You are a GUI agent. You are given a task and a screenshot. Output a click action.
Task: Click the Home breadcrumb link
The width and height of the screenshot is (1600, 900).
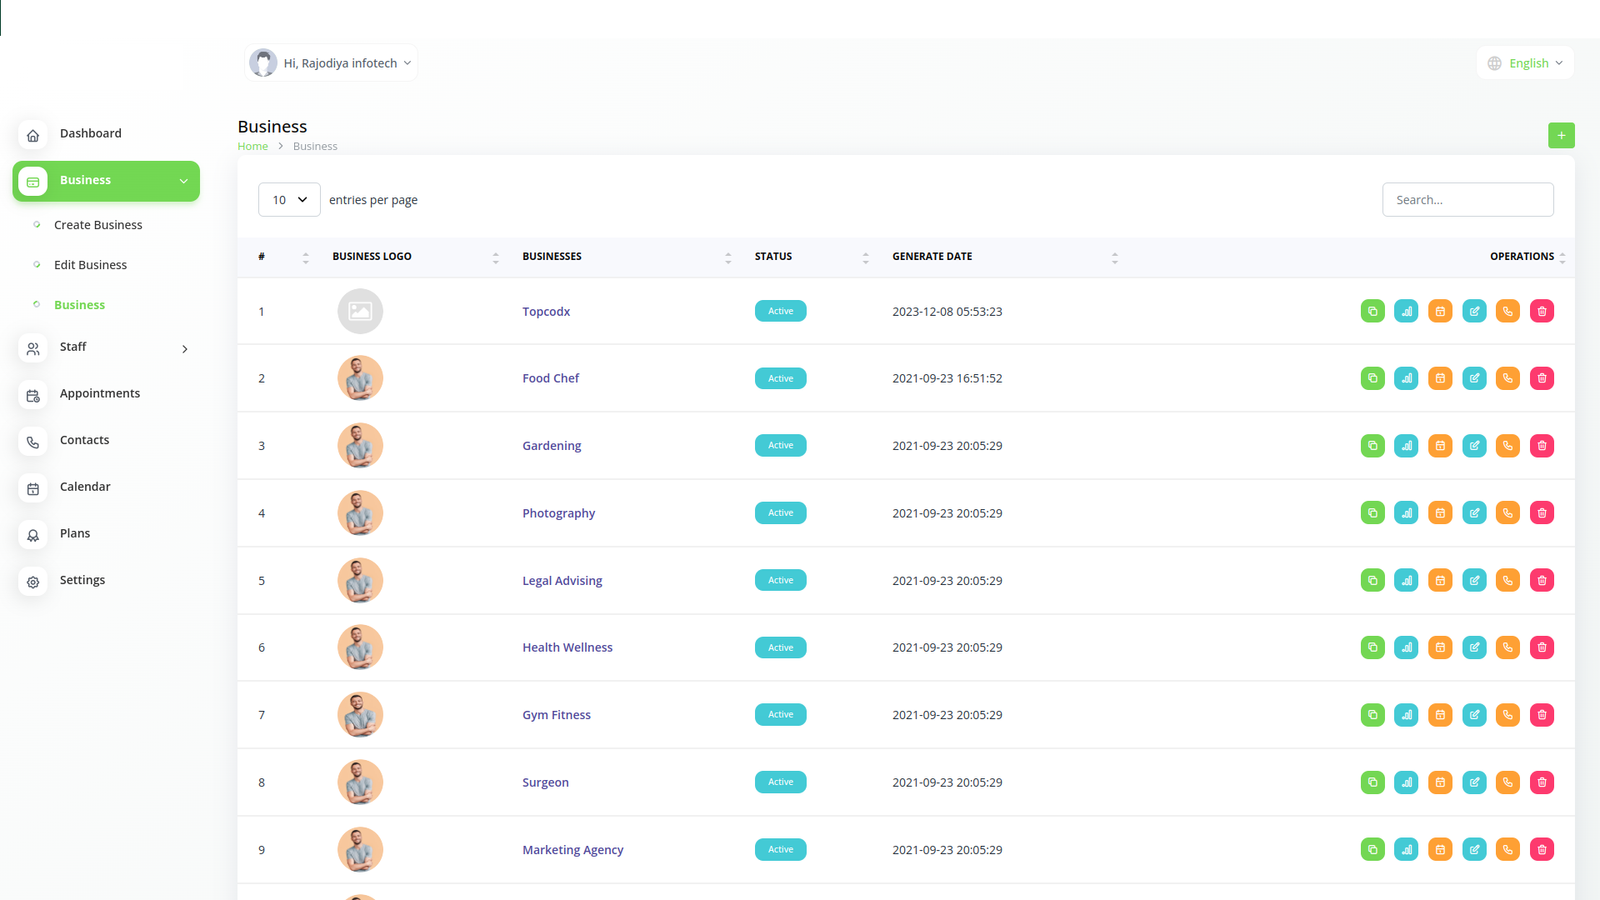click(x=252, y=146)
